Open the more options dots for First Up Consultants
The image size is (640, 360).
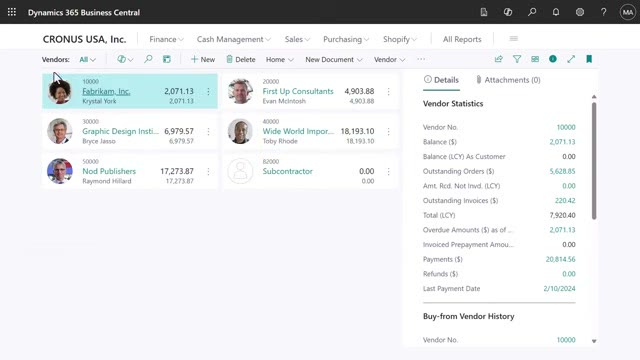[388, 91]
